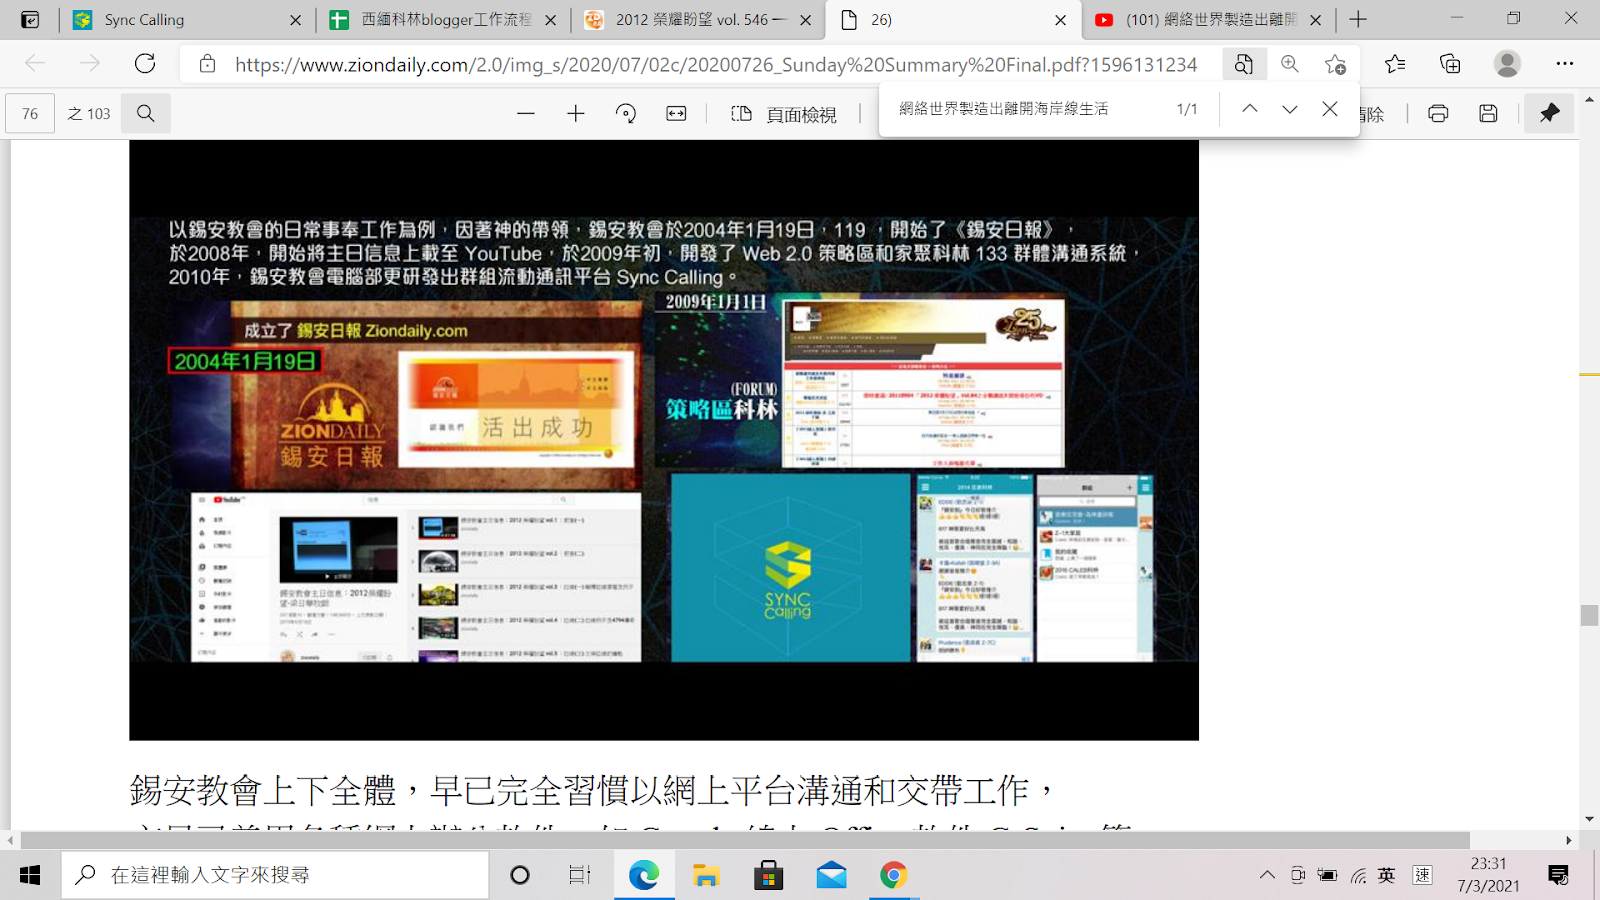The image size is (1600, 900).
Task: Print the PDF document
Action: (x=1438, y=114)
